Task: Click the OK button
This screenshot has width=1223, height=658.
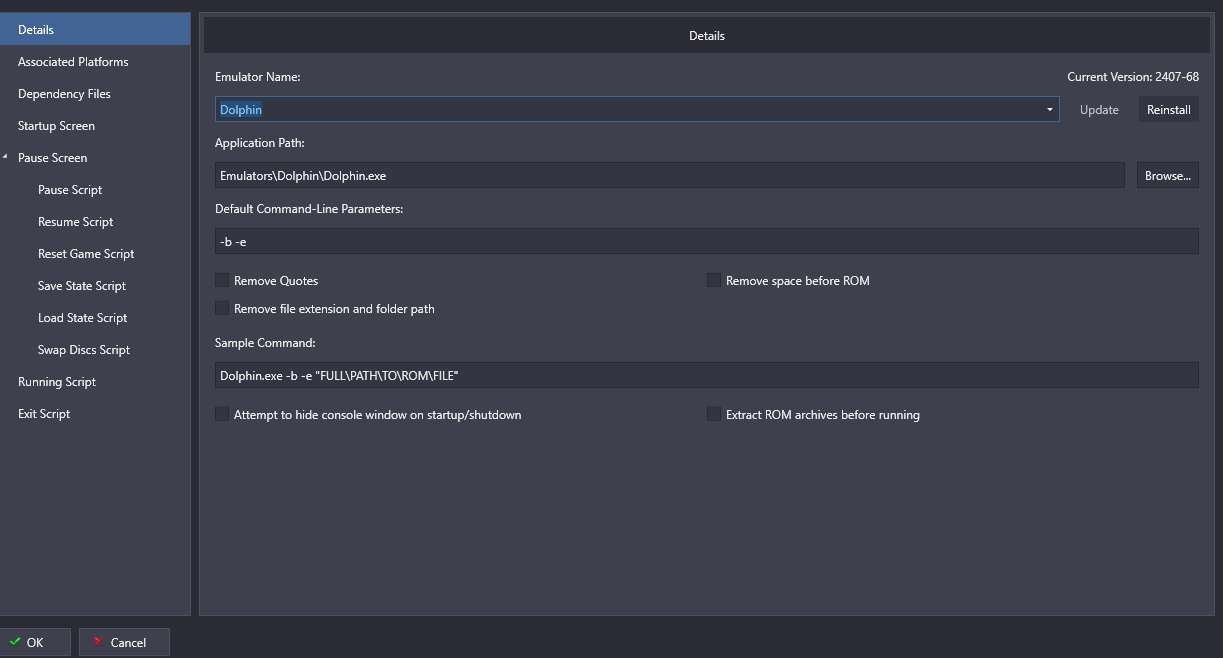Action: [35, 642]
